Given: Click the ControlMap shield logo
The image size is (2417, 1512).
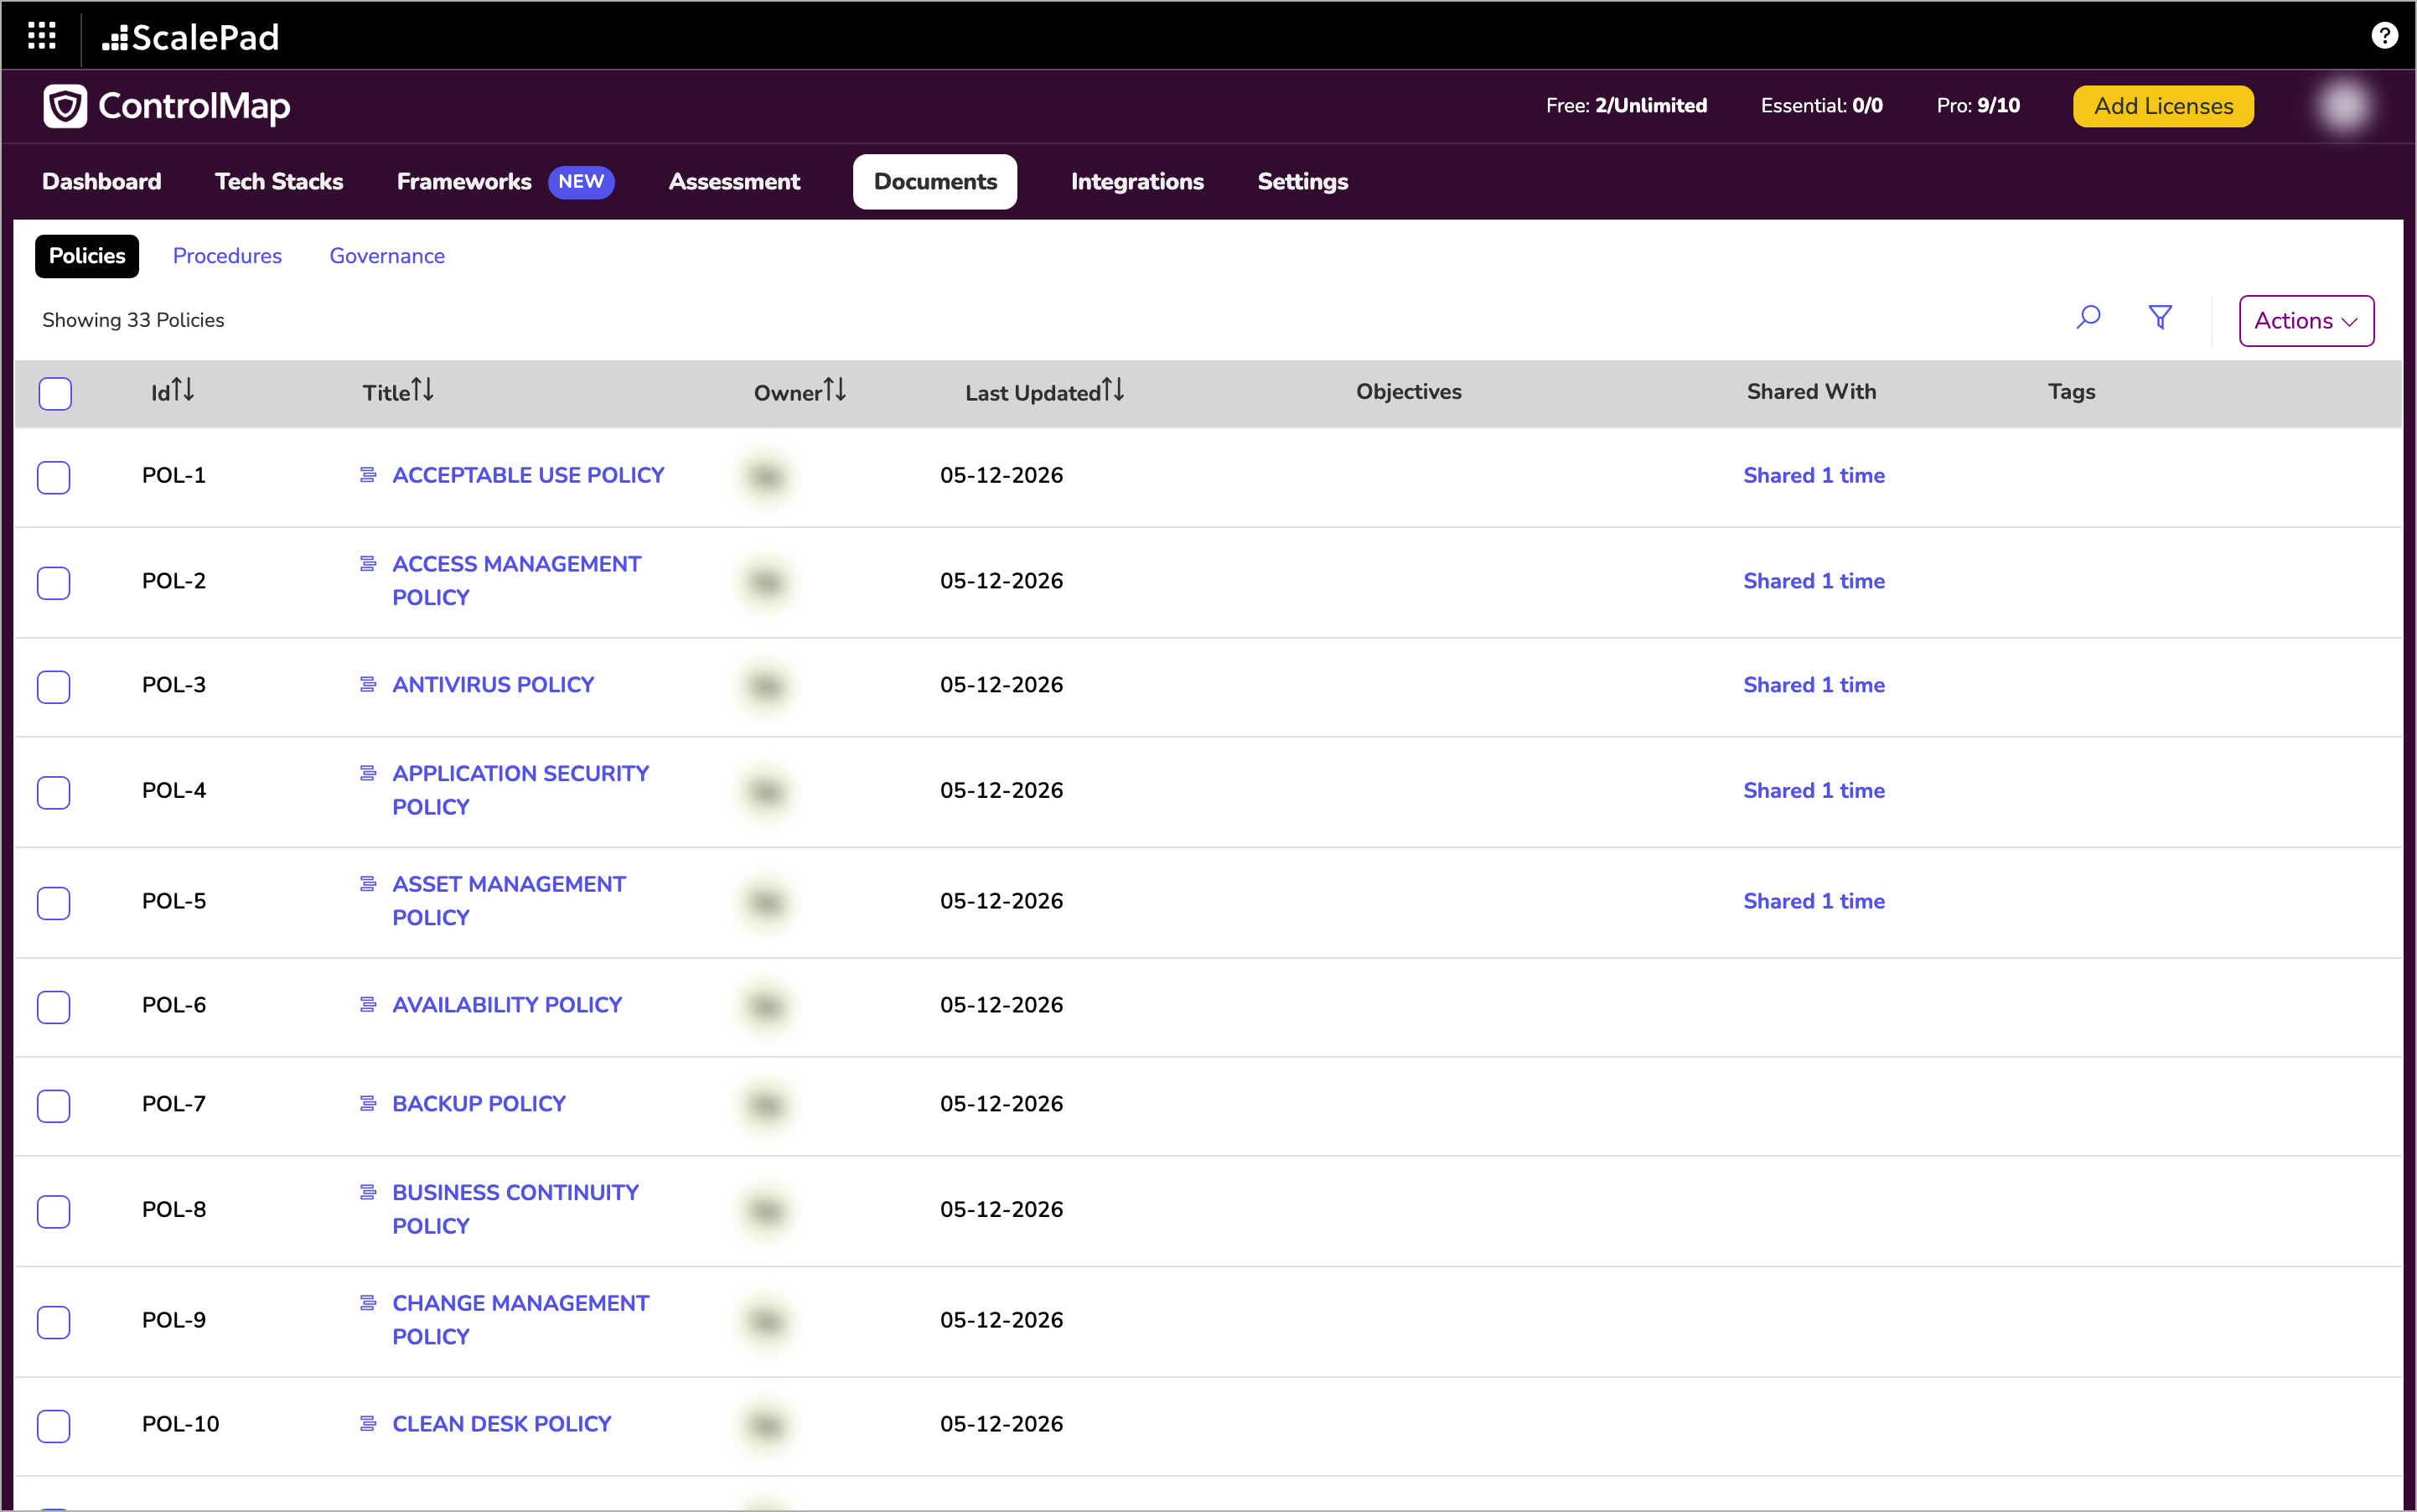Looking at the screenshot, I should [x=65, y=106].
